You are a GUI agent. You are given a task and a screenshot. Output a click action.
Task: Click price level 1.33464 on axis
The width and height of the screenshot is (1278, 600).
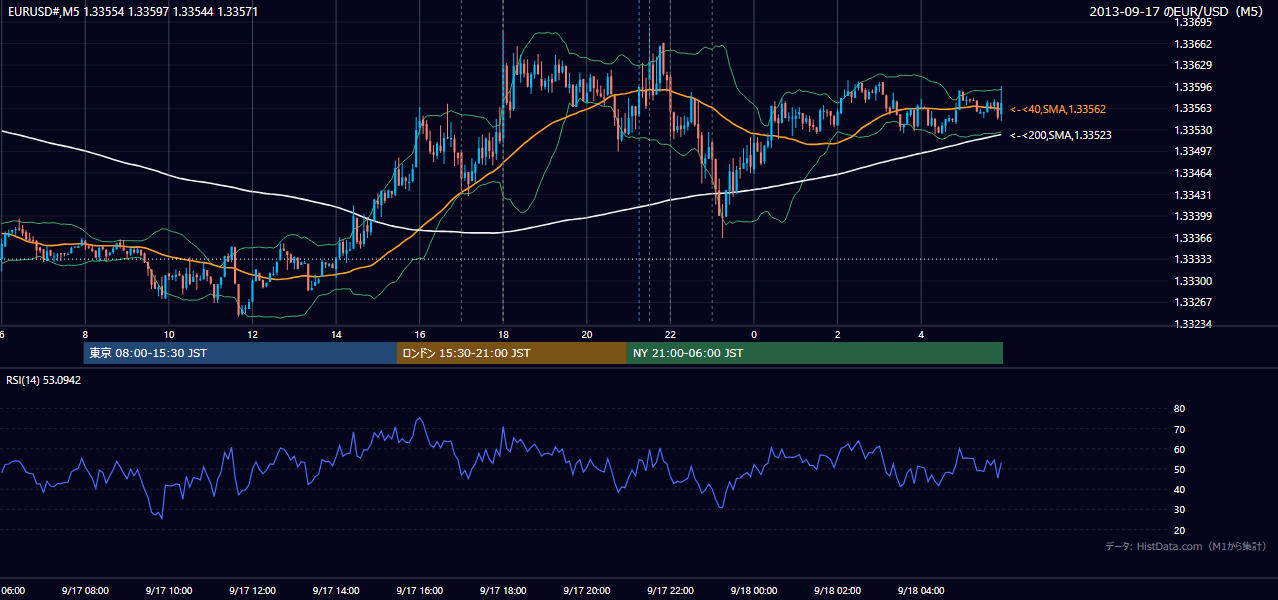pyautogui.click(x=1192, y=173)
